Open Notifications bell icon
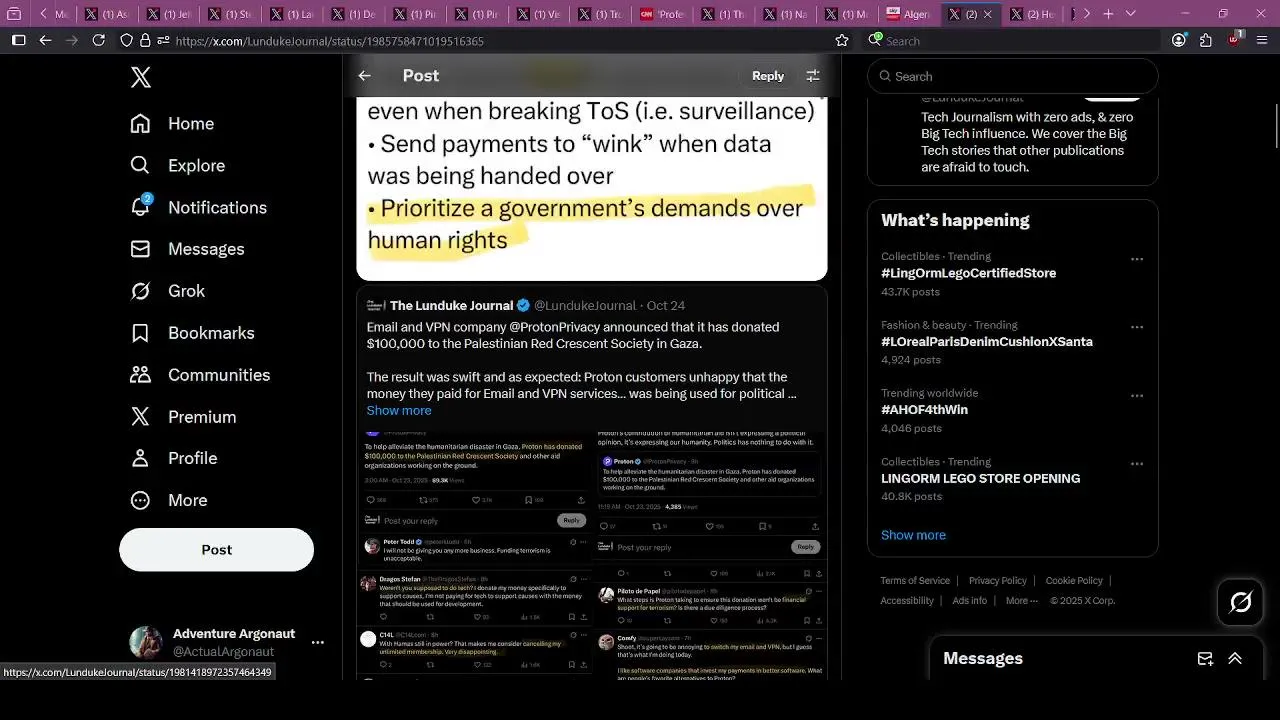 (141, 206)
